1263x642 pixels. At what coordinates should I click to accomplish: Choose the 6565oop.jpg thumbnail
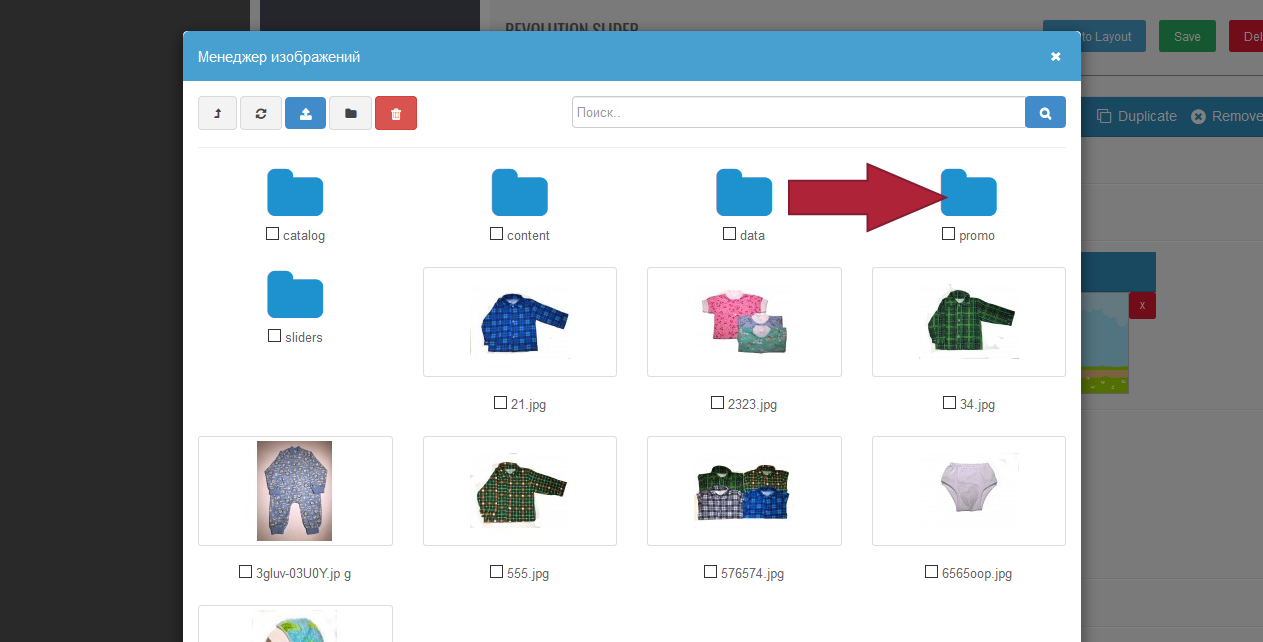pyautogui.click(x=969, y=491)
